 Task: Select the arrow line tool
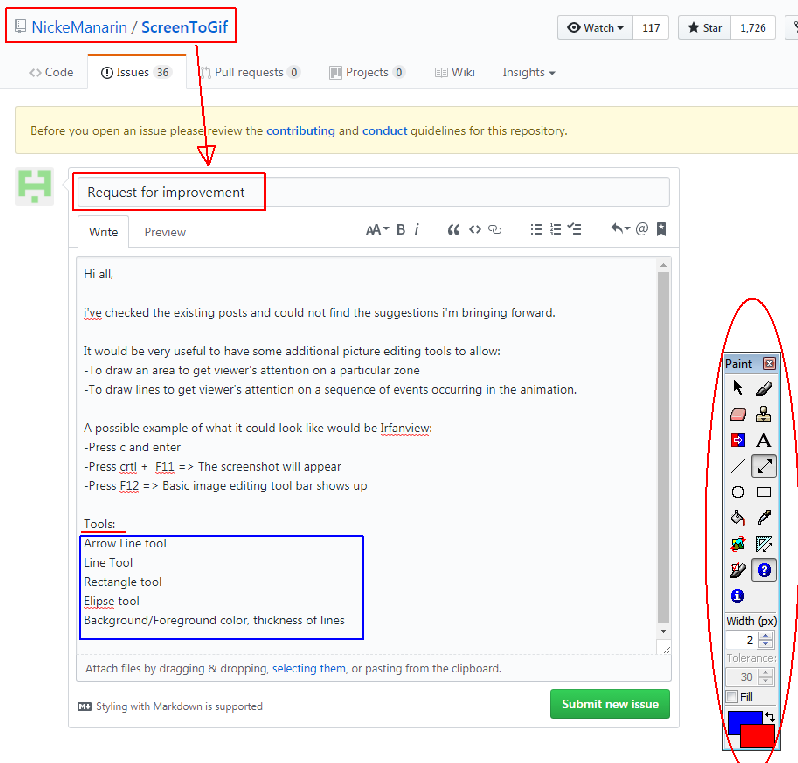click(764, 466)
